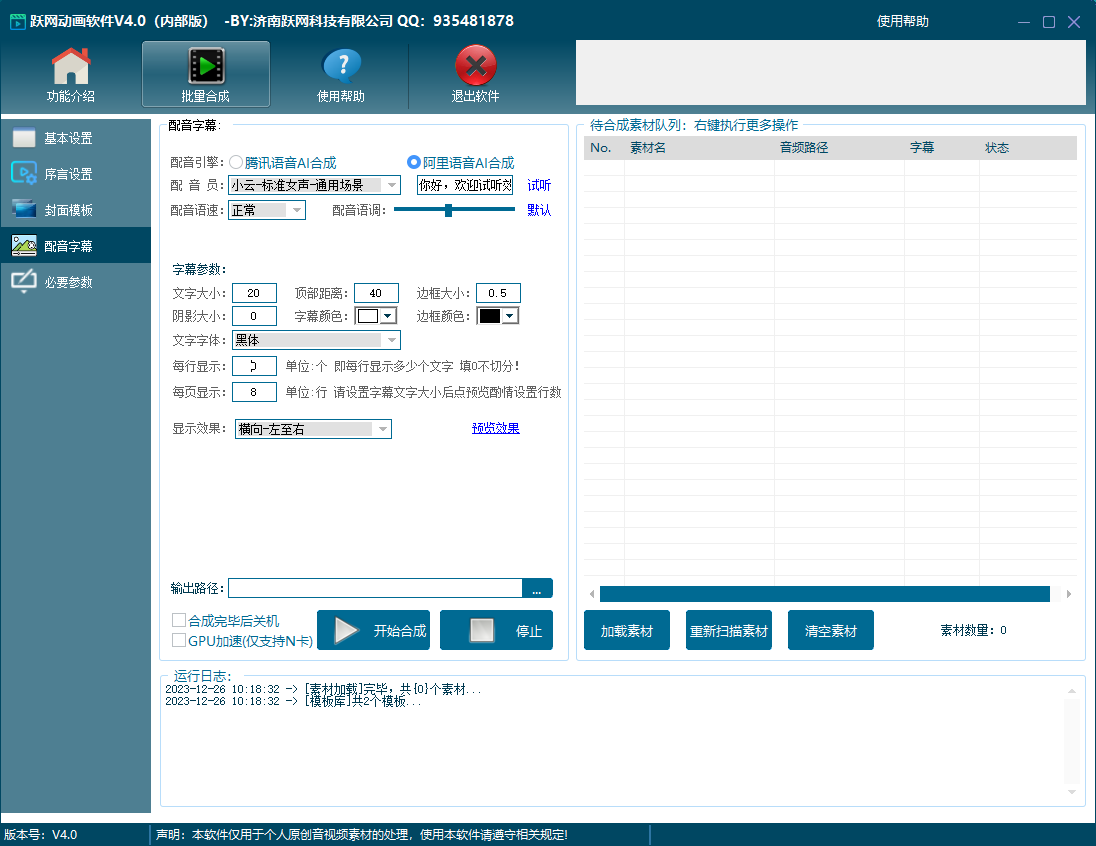Click 使用帮助 in the title bar

click(x=902, y=21)
